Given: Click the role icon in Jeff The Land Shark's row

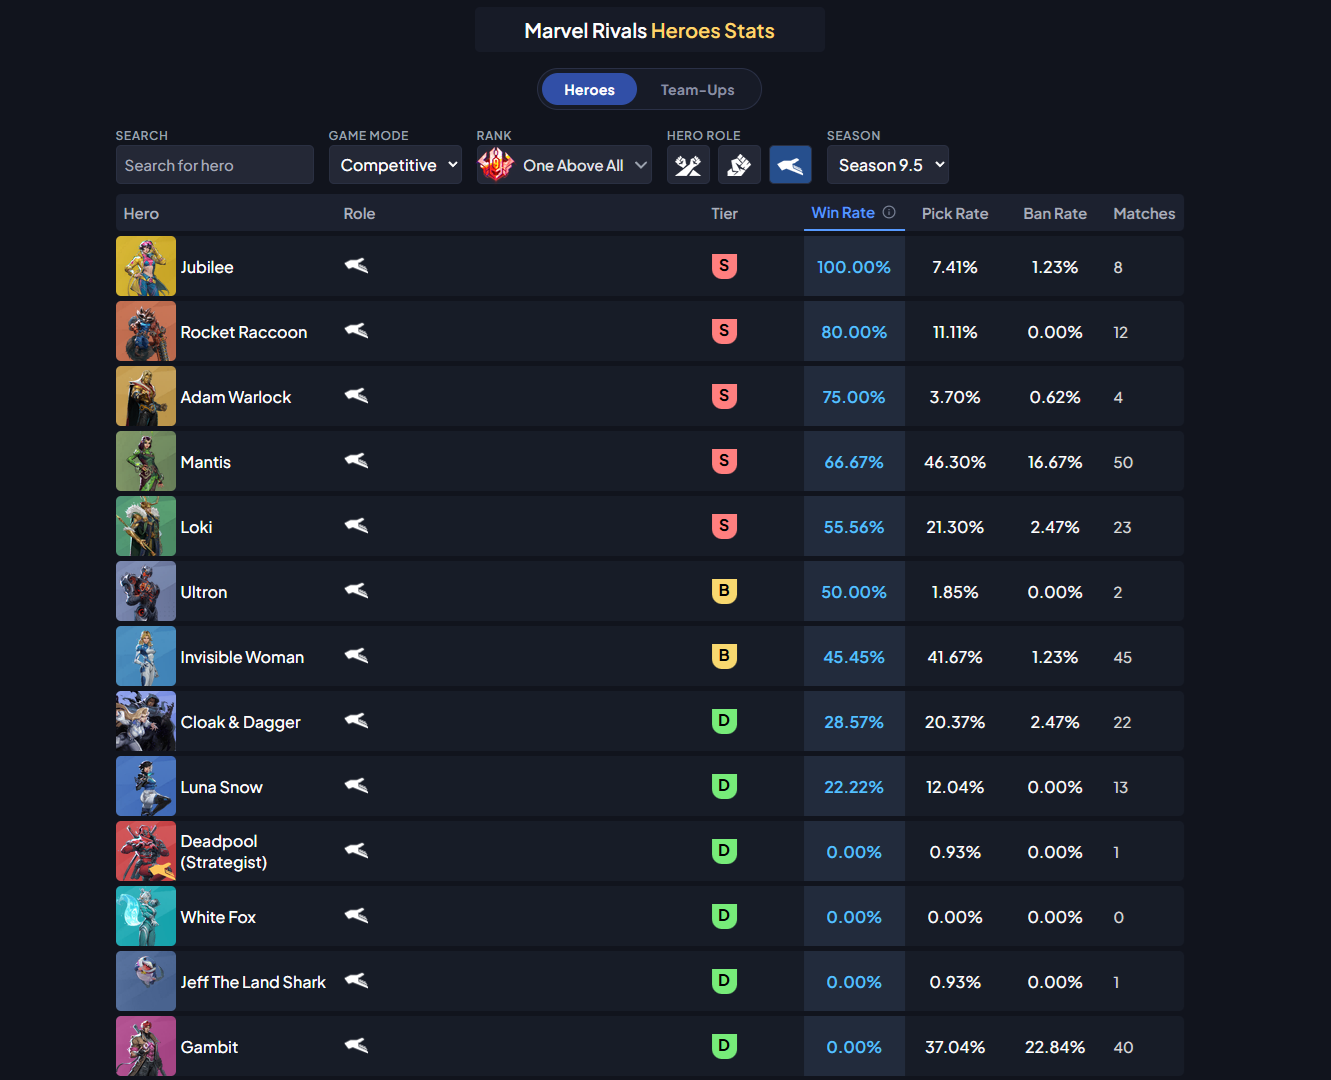Looking at the screenshot, I should coord(357,981).
